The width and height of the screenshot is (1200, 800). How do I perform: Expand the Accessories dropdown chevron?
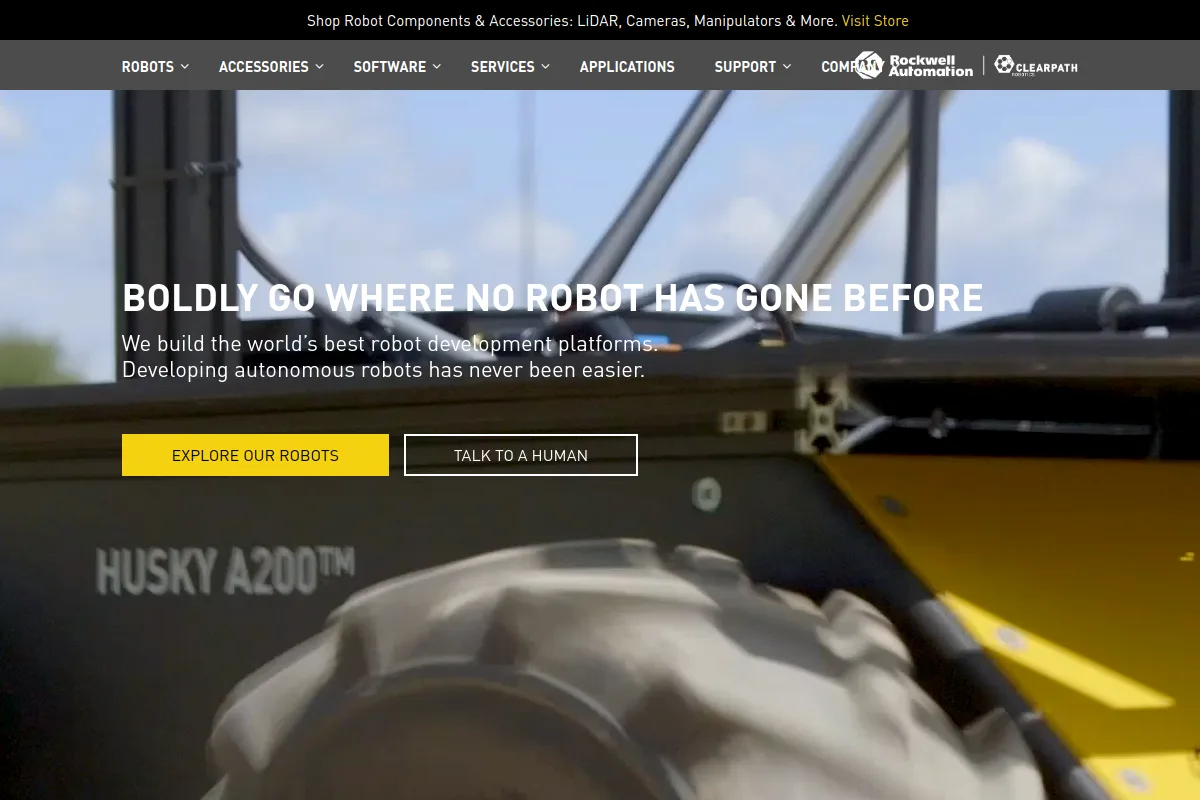[320, 66]
